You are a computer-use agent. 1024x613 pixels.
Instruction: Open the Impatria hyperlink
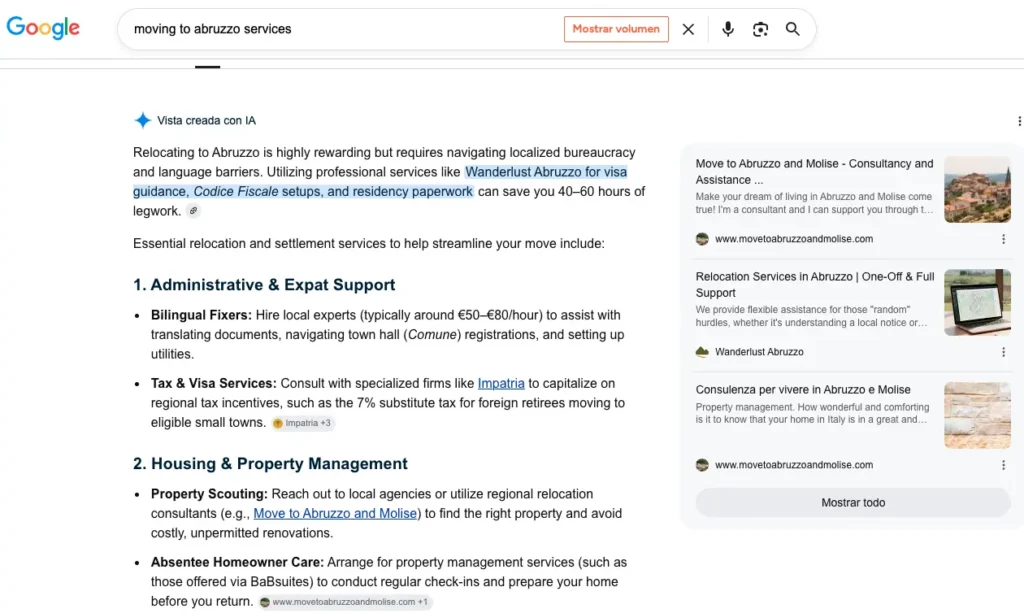coord(501,383)
